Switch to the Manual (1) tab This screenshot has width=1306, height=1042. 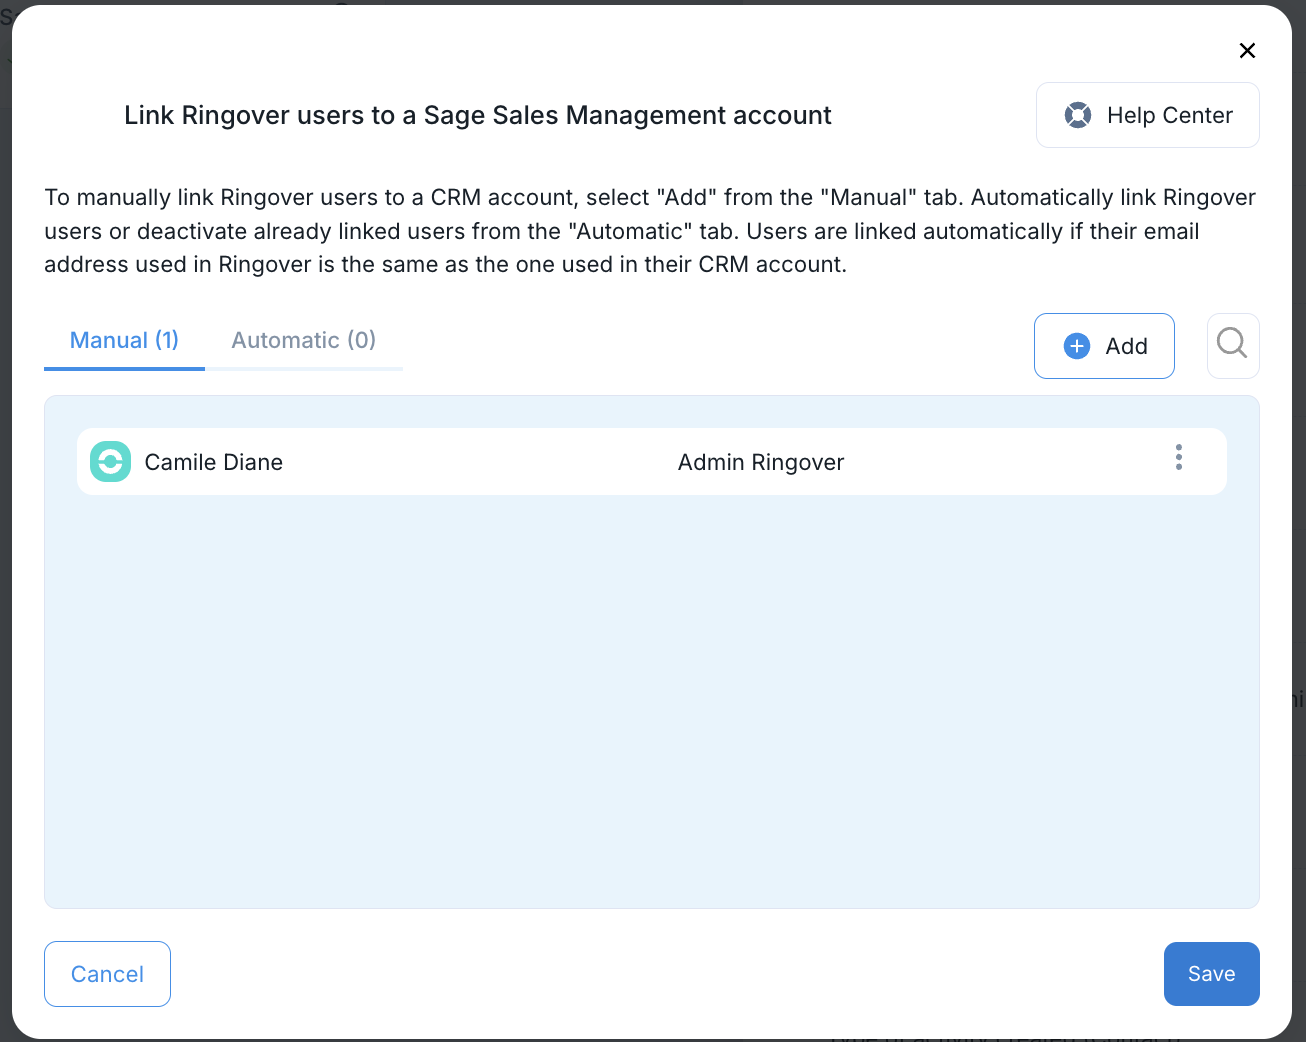[124, 340]
